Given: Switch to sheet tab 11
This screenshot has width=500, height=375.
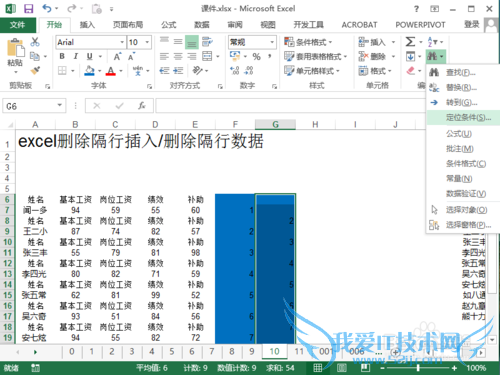Looking at the screenshot, I should click(x=299, y=352).
